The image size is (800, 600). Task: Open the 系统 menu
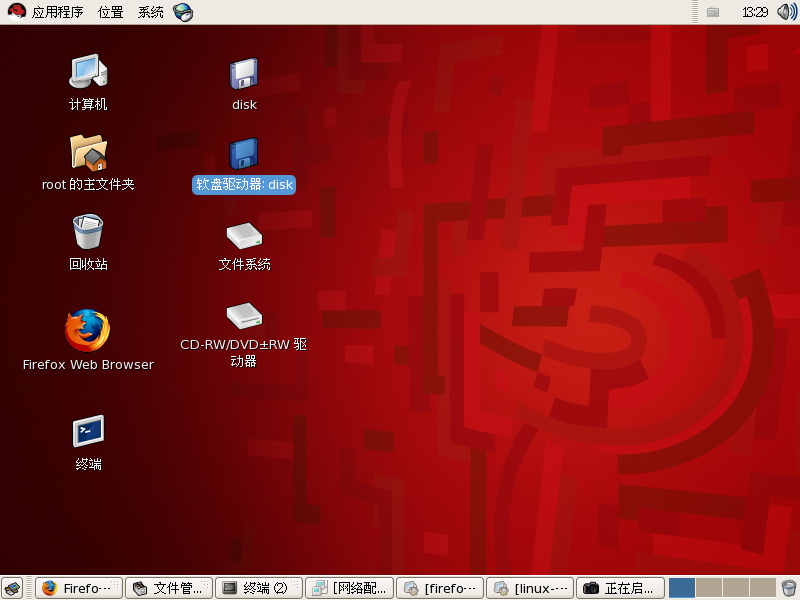pos(150,12)
